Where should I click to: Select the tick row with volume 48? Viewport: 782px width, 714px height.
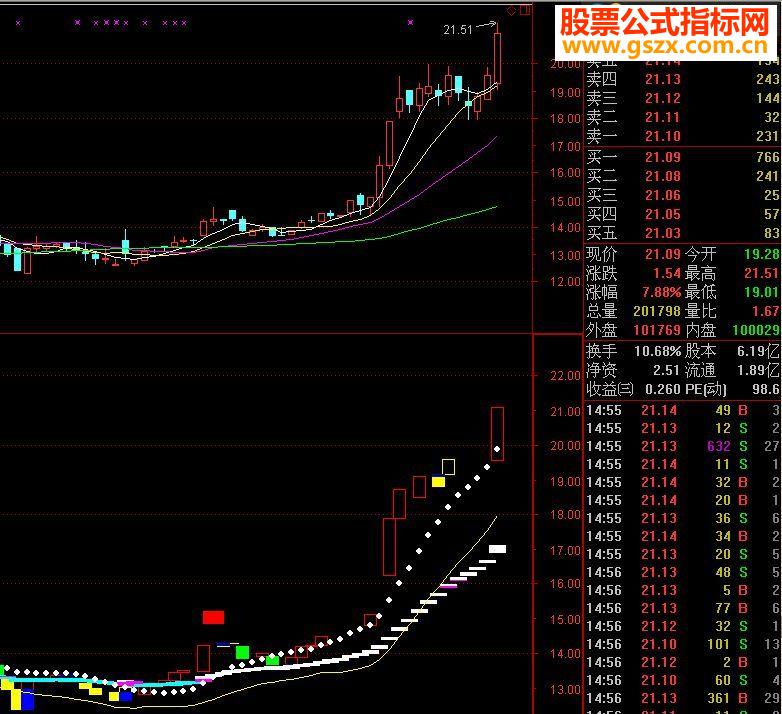point(683,572)
